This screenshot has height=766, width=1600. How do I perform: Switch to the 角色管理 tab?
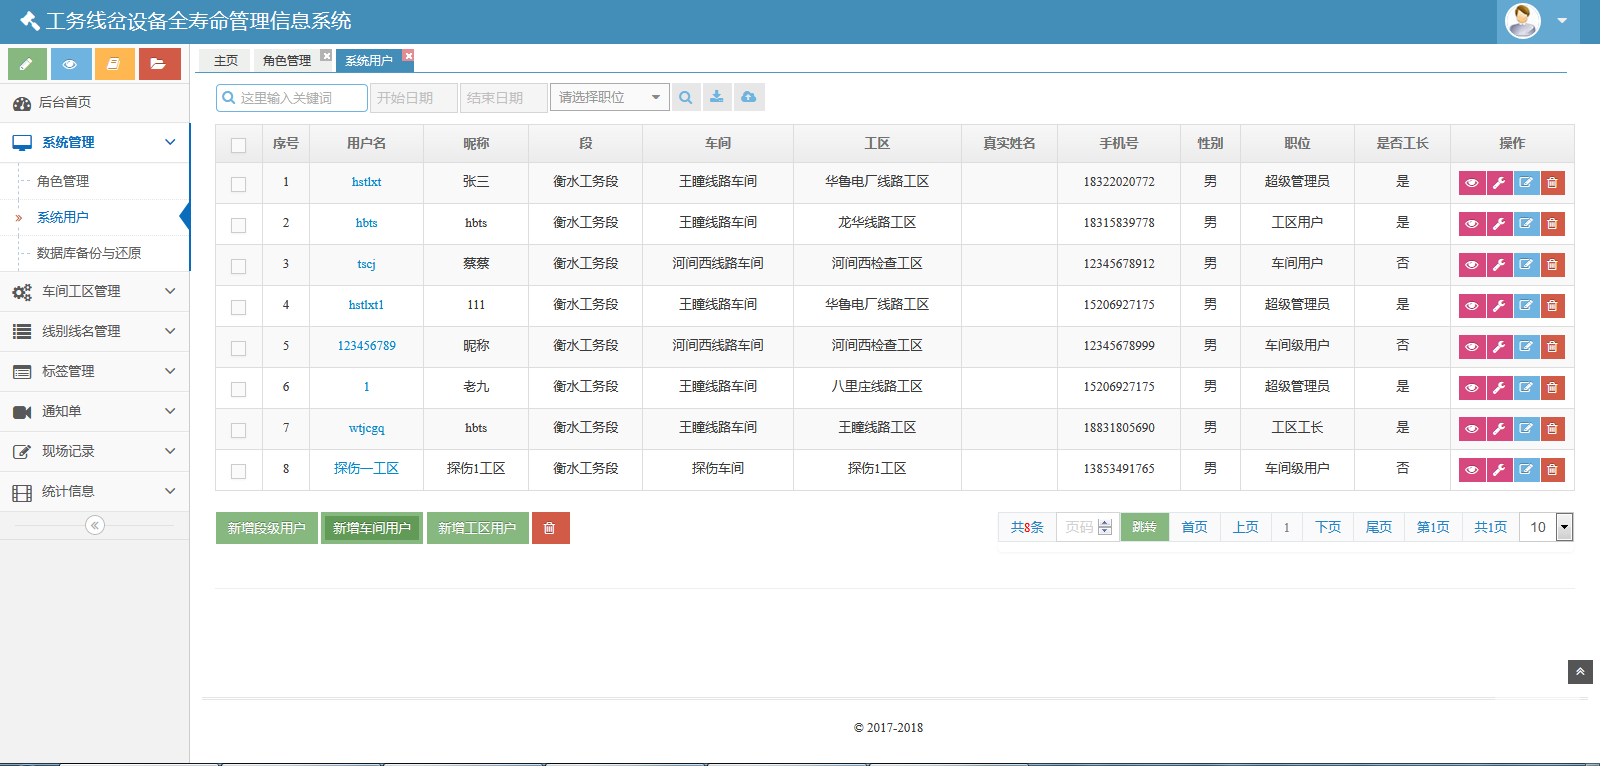tap(286, 61)
